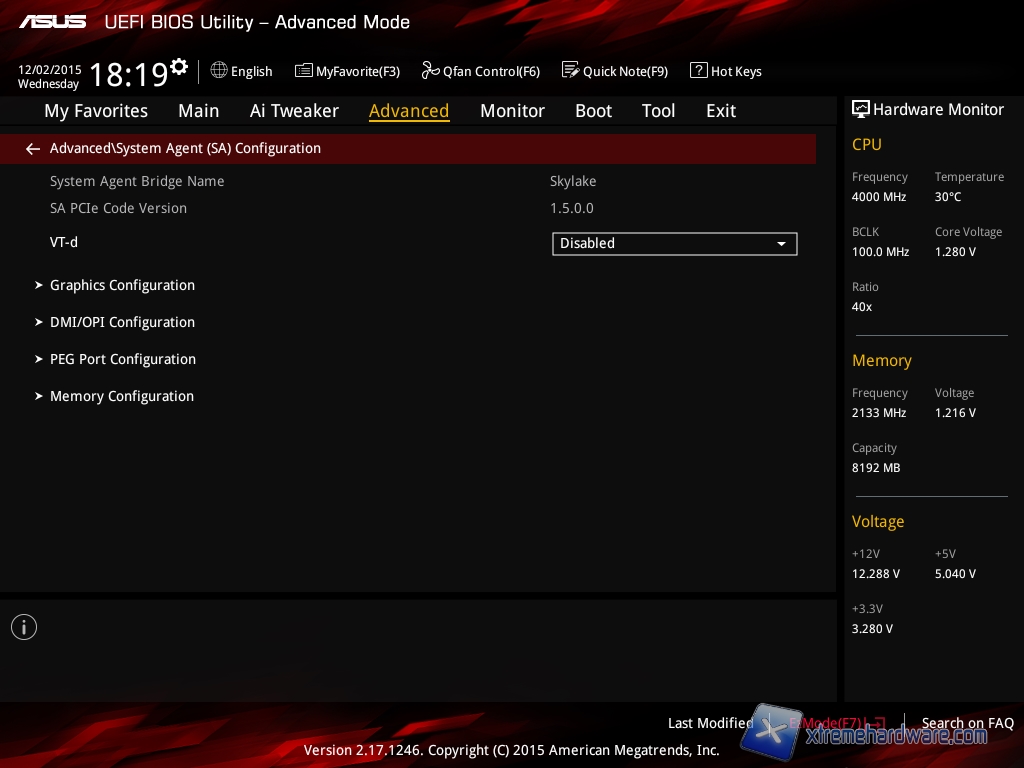Click Search on FAQ link
This screenshot has height=768, width=1024.
(x=967, y=723)
